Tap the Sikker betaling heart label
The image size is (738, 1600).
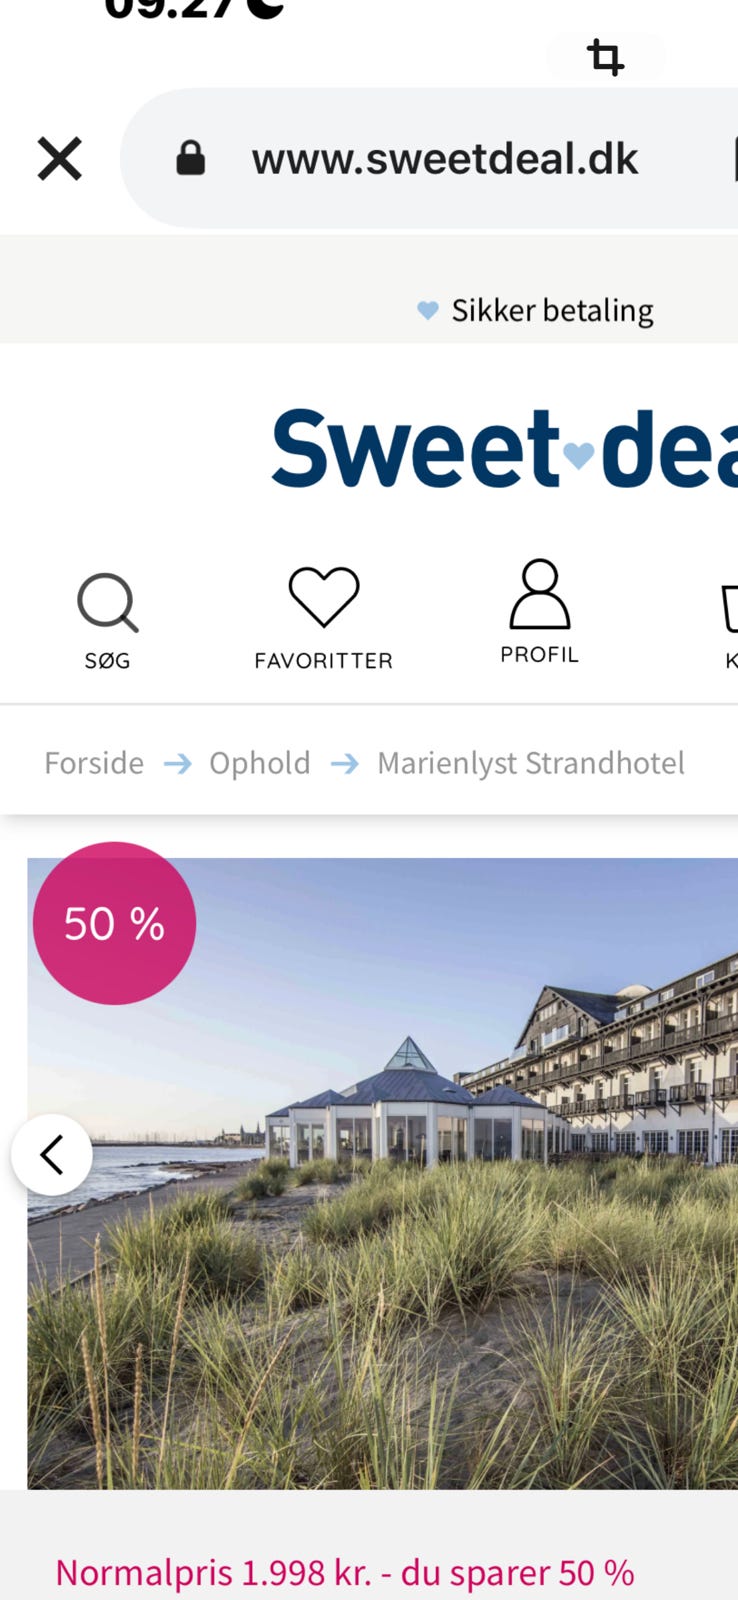(536, 310)
